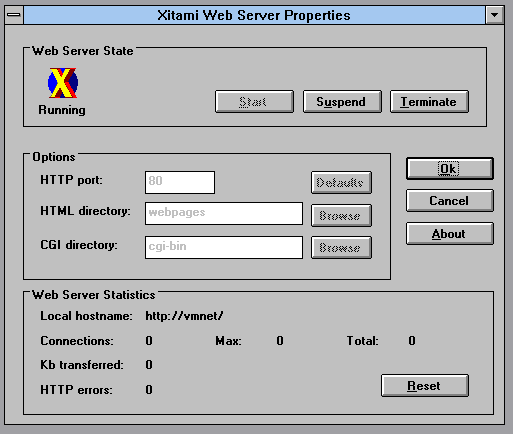513x434 pixels.
Task: Suspend the web server
Action: (342, 101)
